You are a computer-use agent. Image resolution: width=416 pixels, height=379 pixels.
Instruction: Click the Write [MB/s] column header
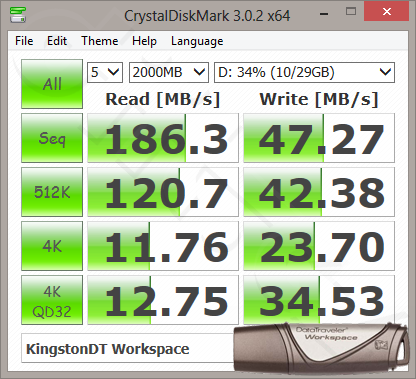tap(319, 99)
